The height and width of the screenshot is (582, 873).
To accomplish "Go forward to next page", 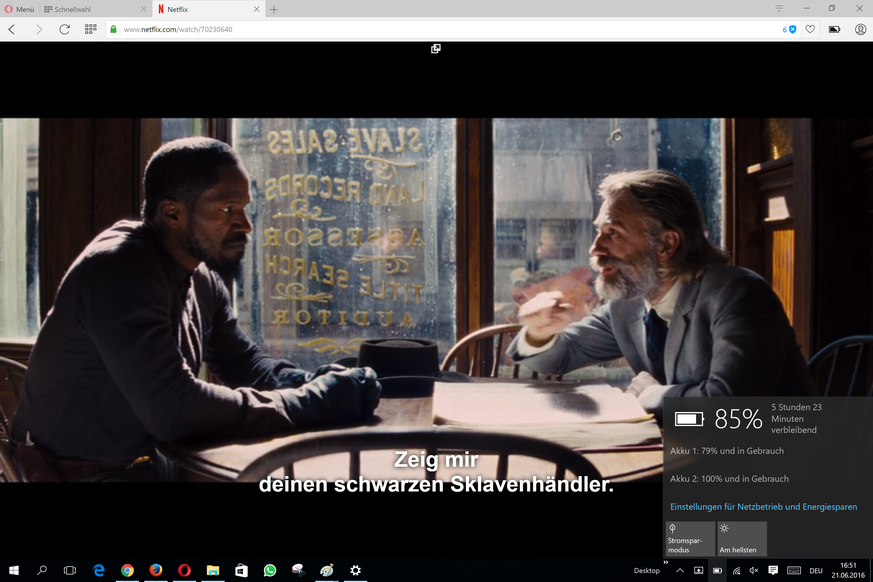I will pyautogui.click(x=38, y=29).
